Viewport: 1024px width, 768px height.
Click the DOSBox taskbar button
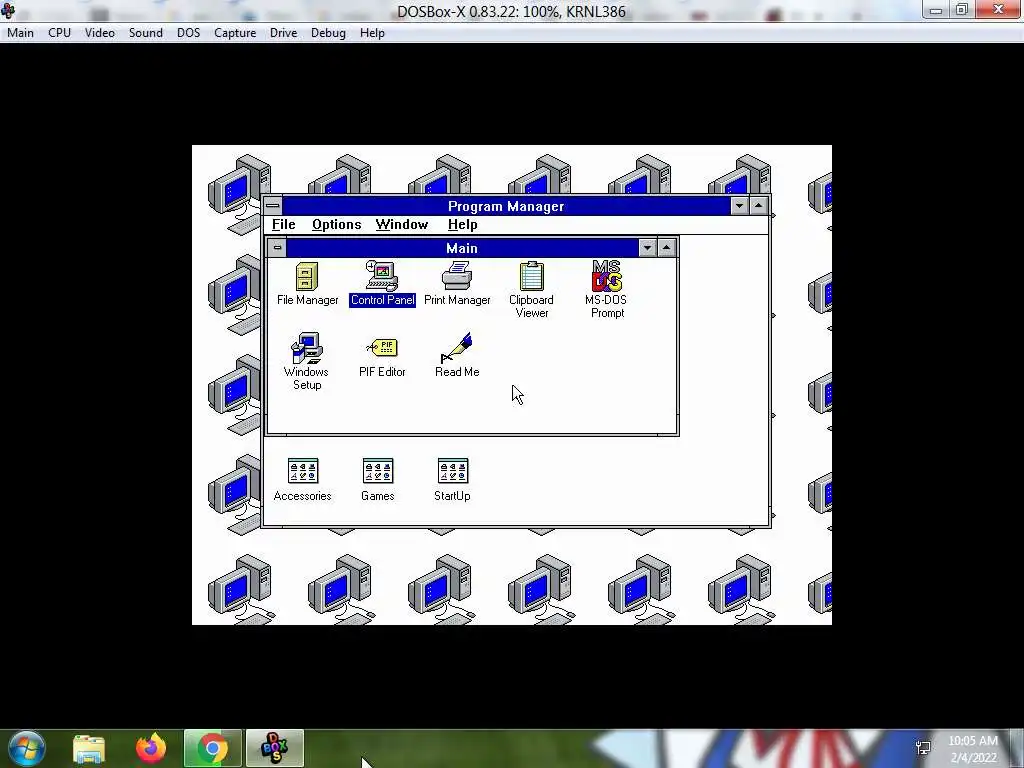click(274, 748)
